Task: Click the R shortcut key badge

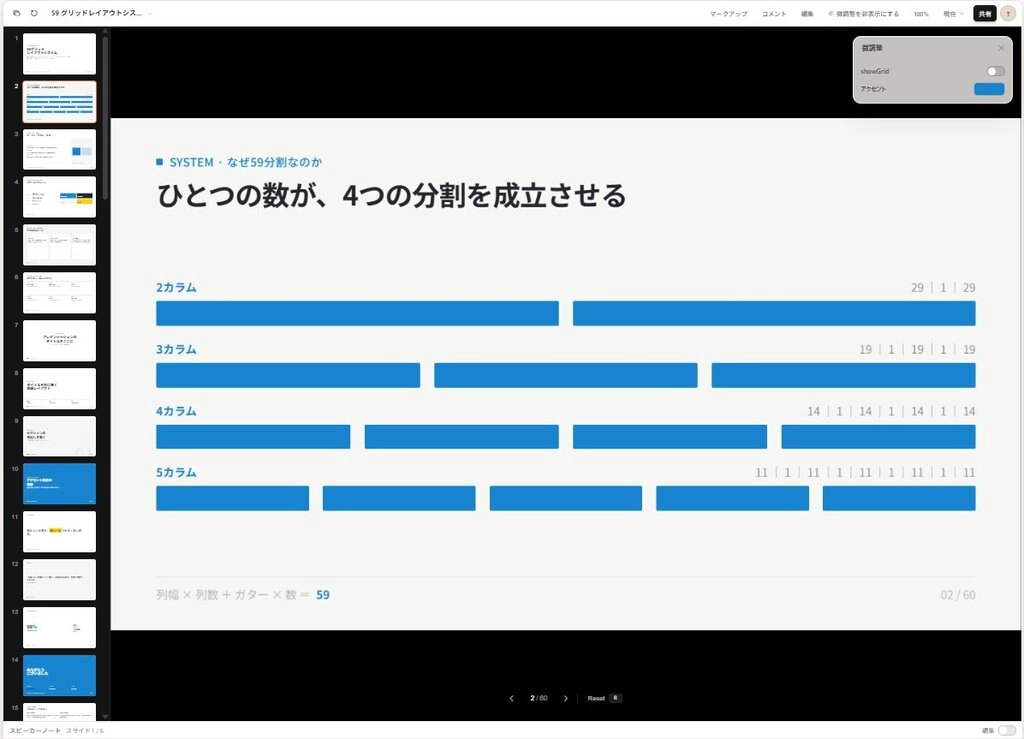Action: [615, 699]
